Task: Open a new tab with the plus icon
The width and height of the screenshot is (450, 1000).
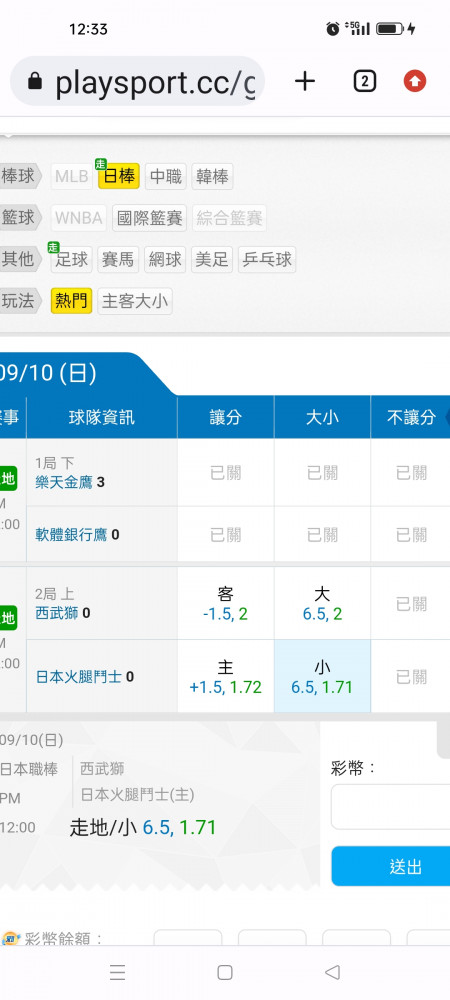Action: 305,81
